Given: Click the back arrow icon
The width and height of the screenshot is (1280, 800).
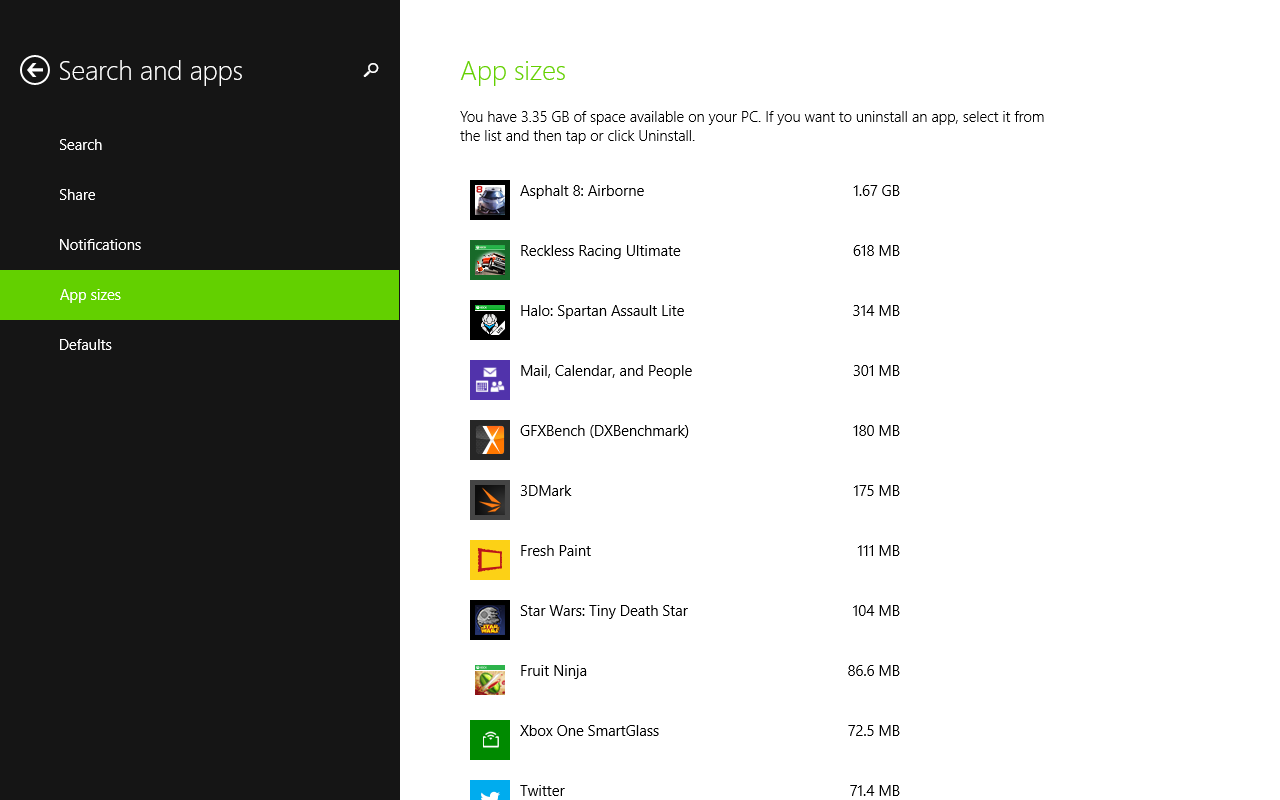Looking at the screenshot, I should pos(35,70).
